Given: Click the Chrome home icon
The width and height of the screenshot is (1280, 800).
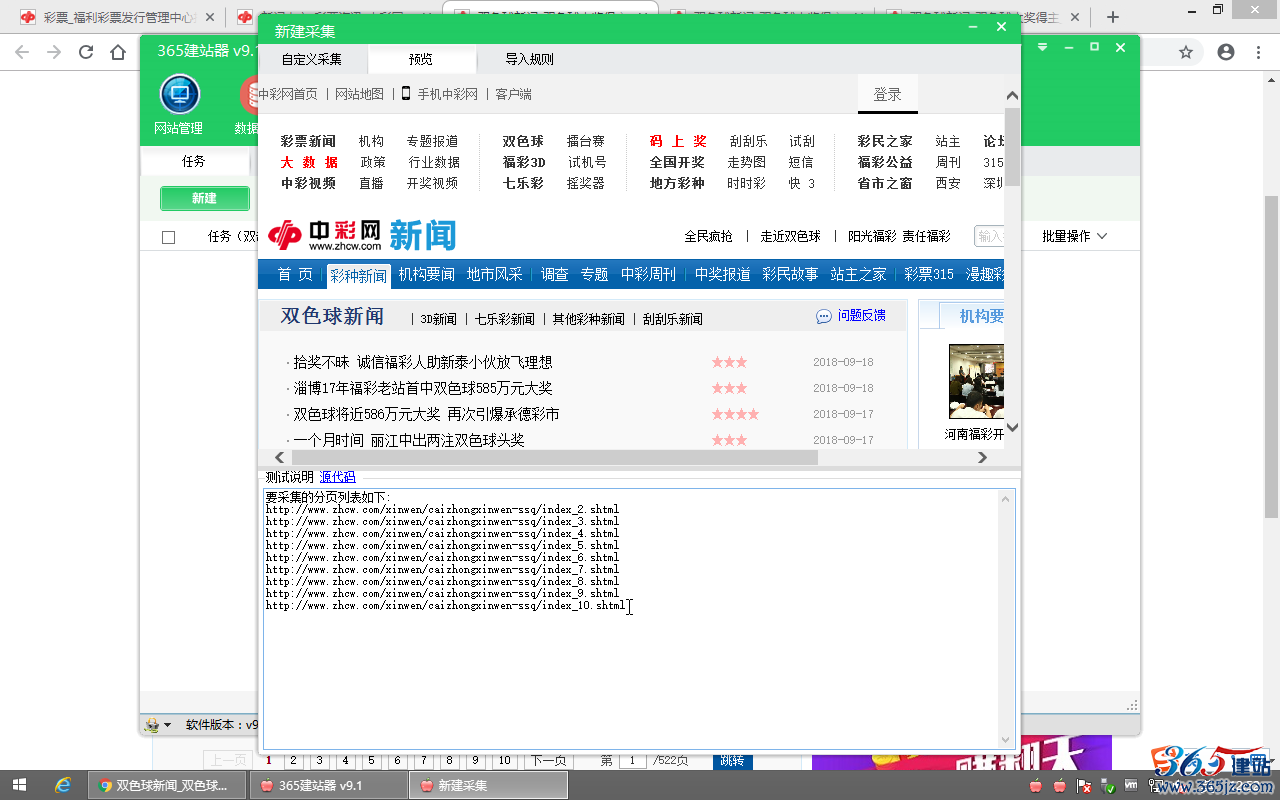Looking at the screenshot, I should [118, 52].
